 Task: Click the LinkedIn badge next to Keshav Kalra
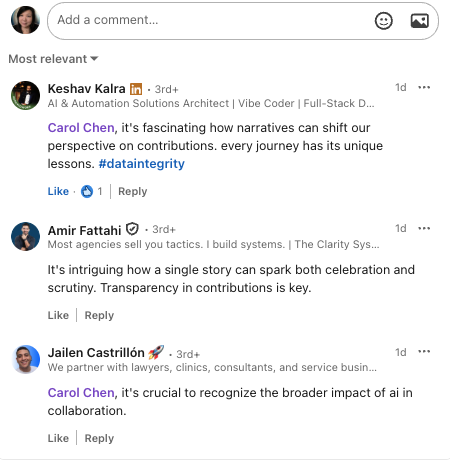(x=136, y=89)
